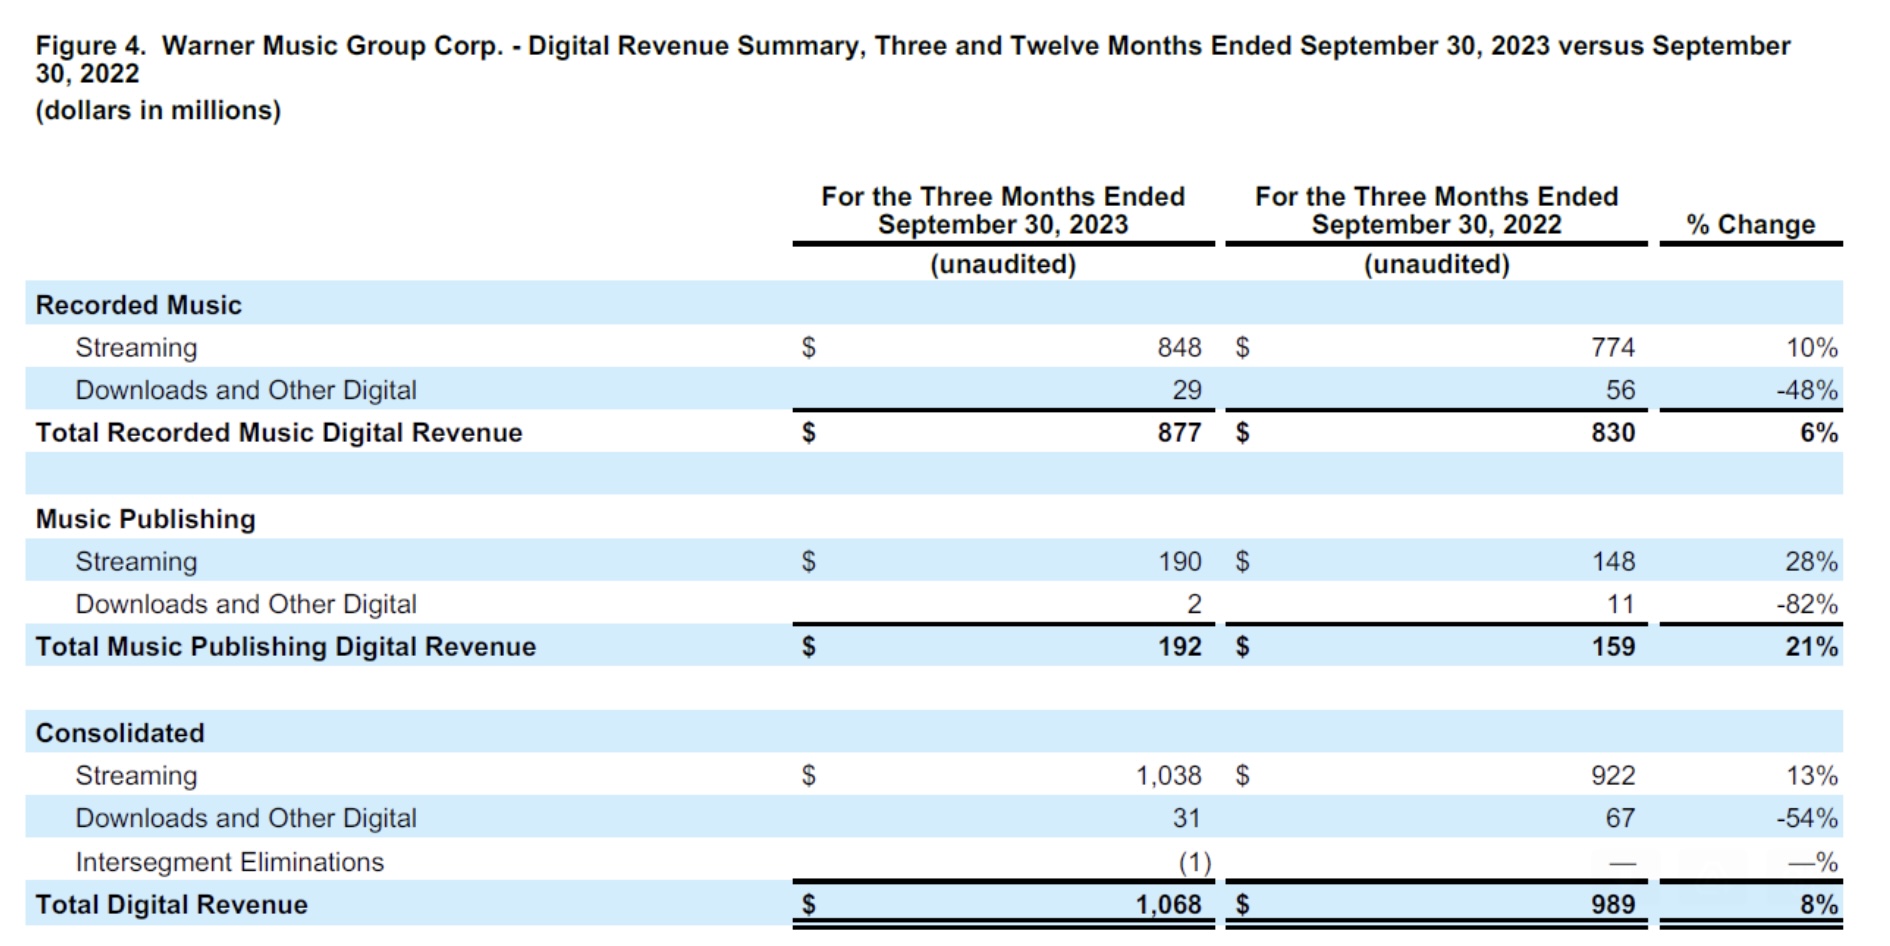Image resolution: width=1890 pixels, height=946 pixels.
Task: Click the 8% change value
Action: click(x=1819, y=905)
